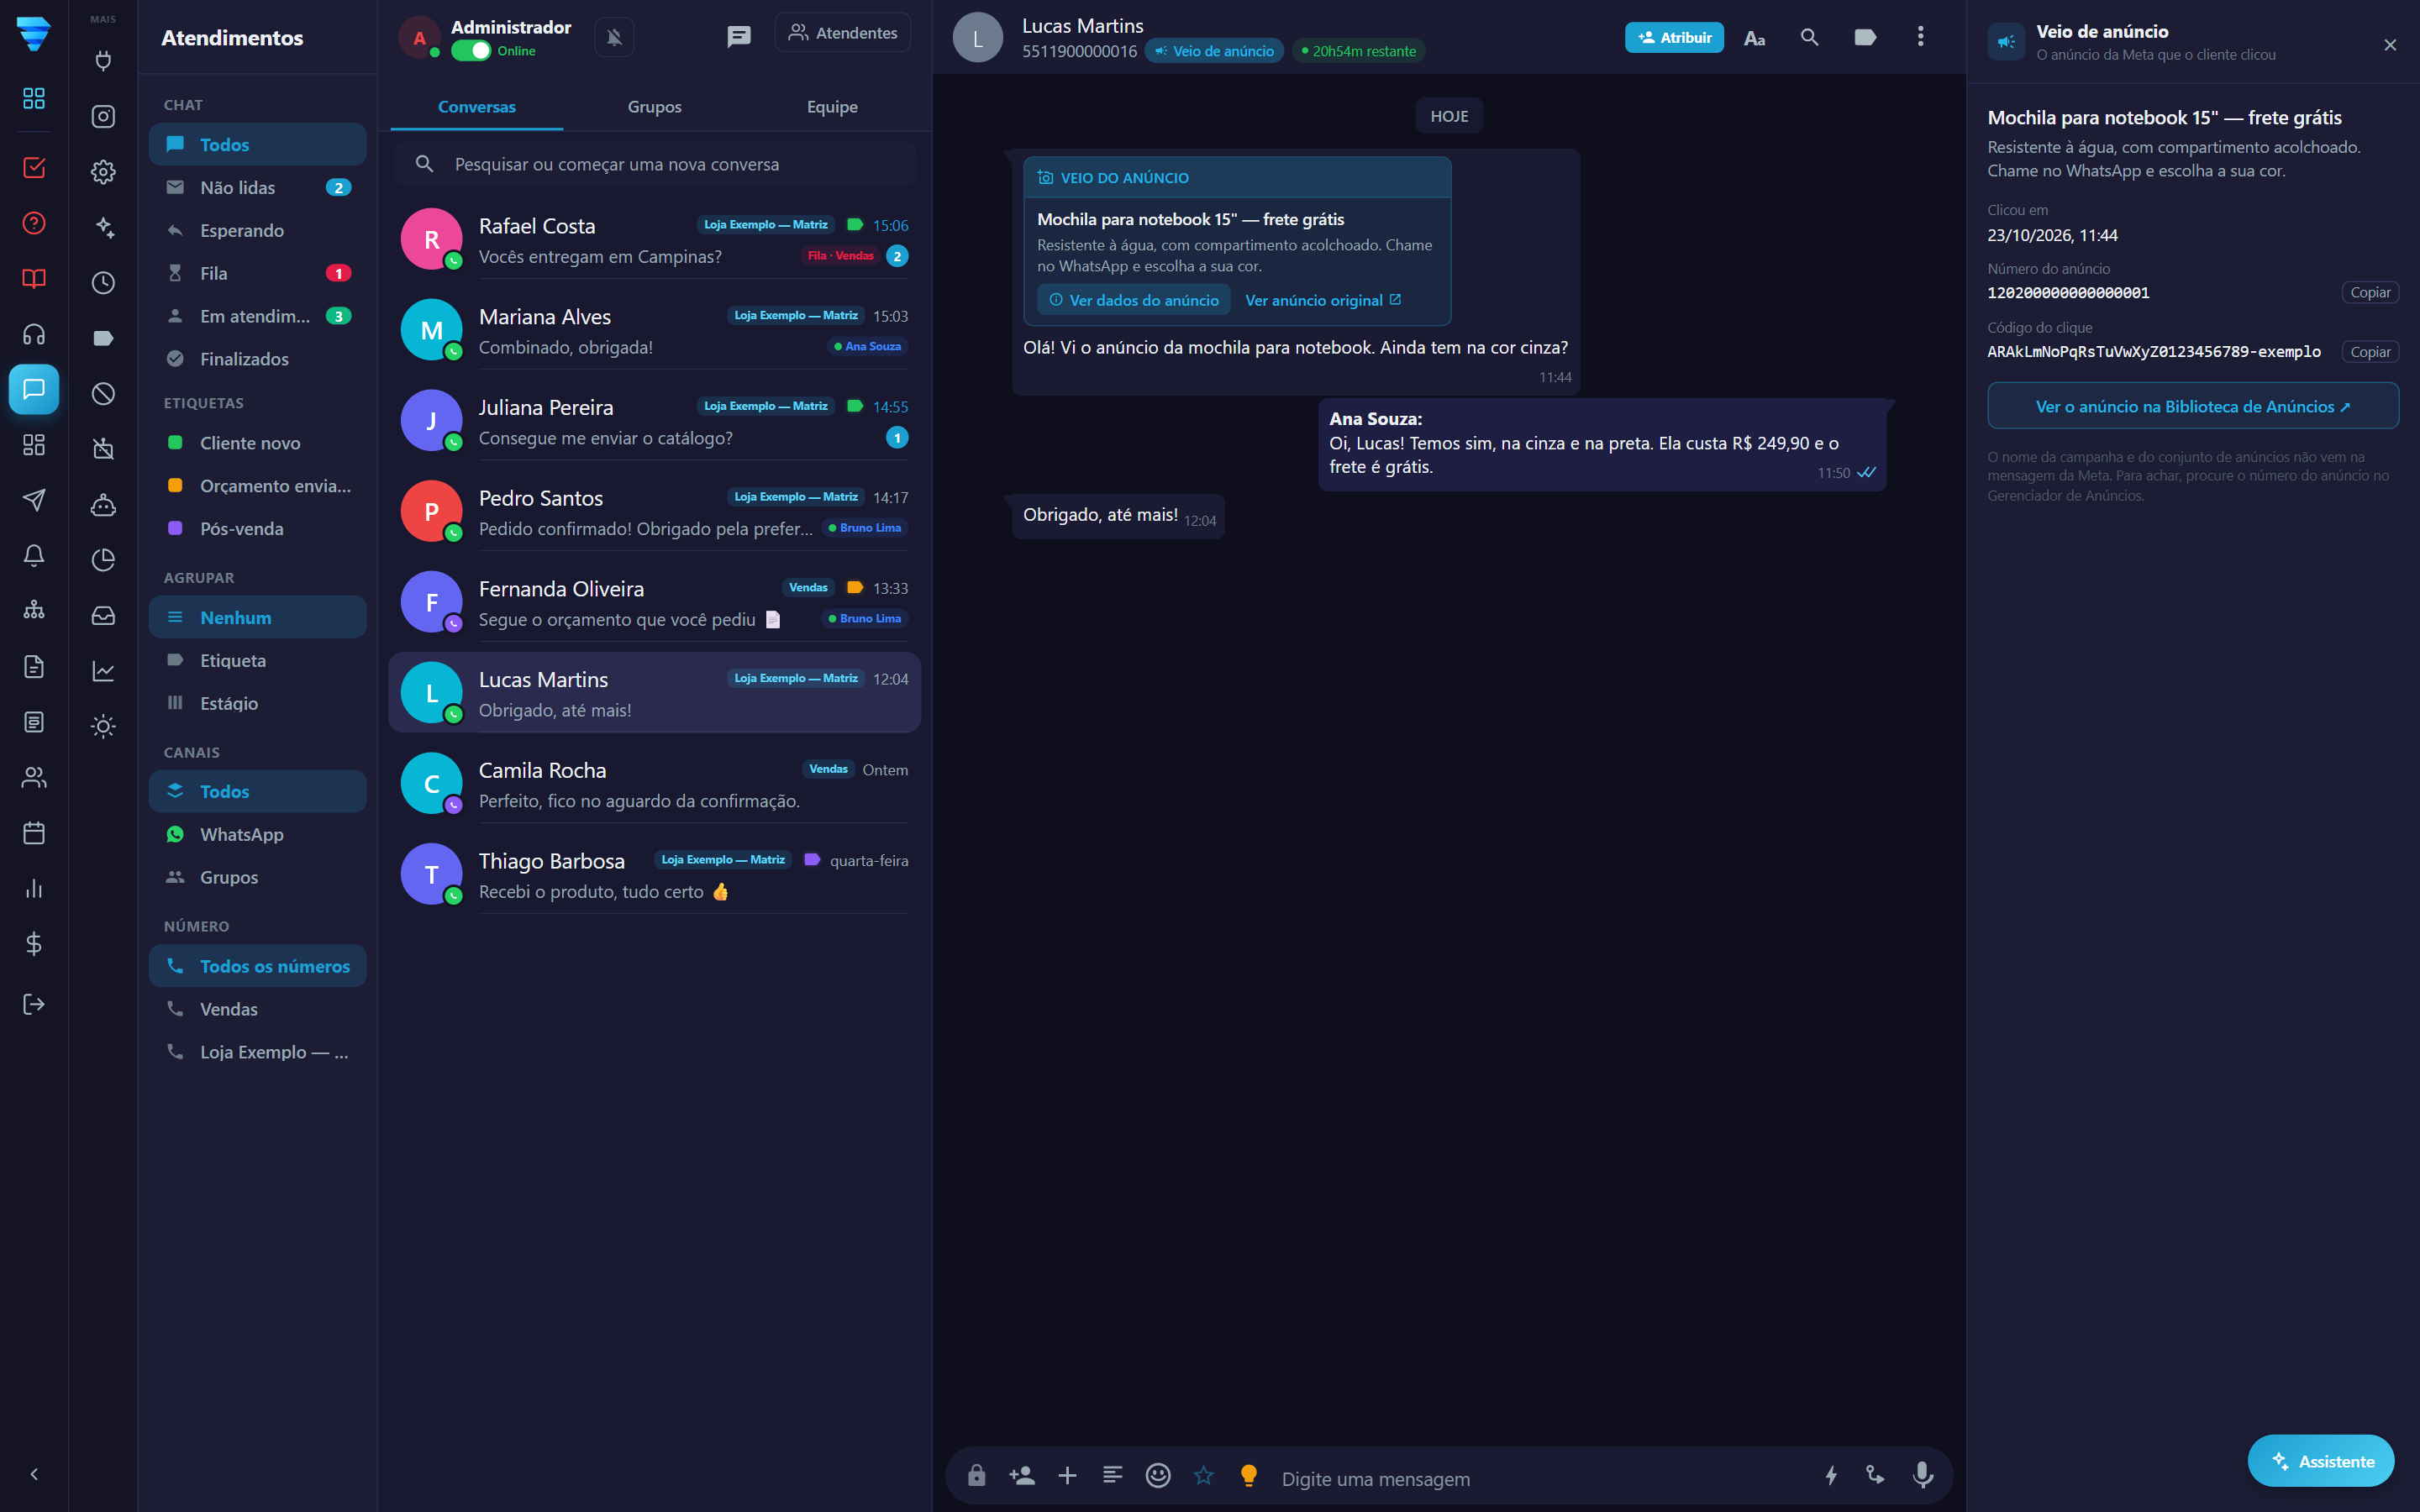Copy the Código do clique value
This screenshot has height=1512, width=2420.
pos(2370,352)
